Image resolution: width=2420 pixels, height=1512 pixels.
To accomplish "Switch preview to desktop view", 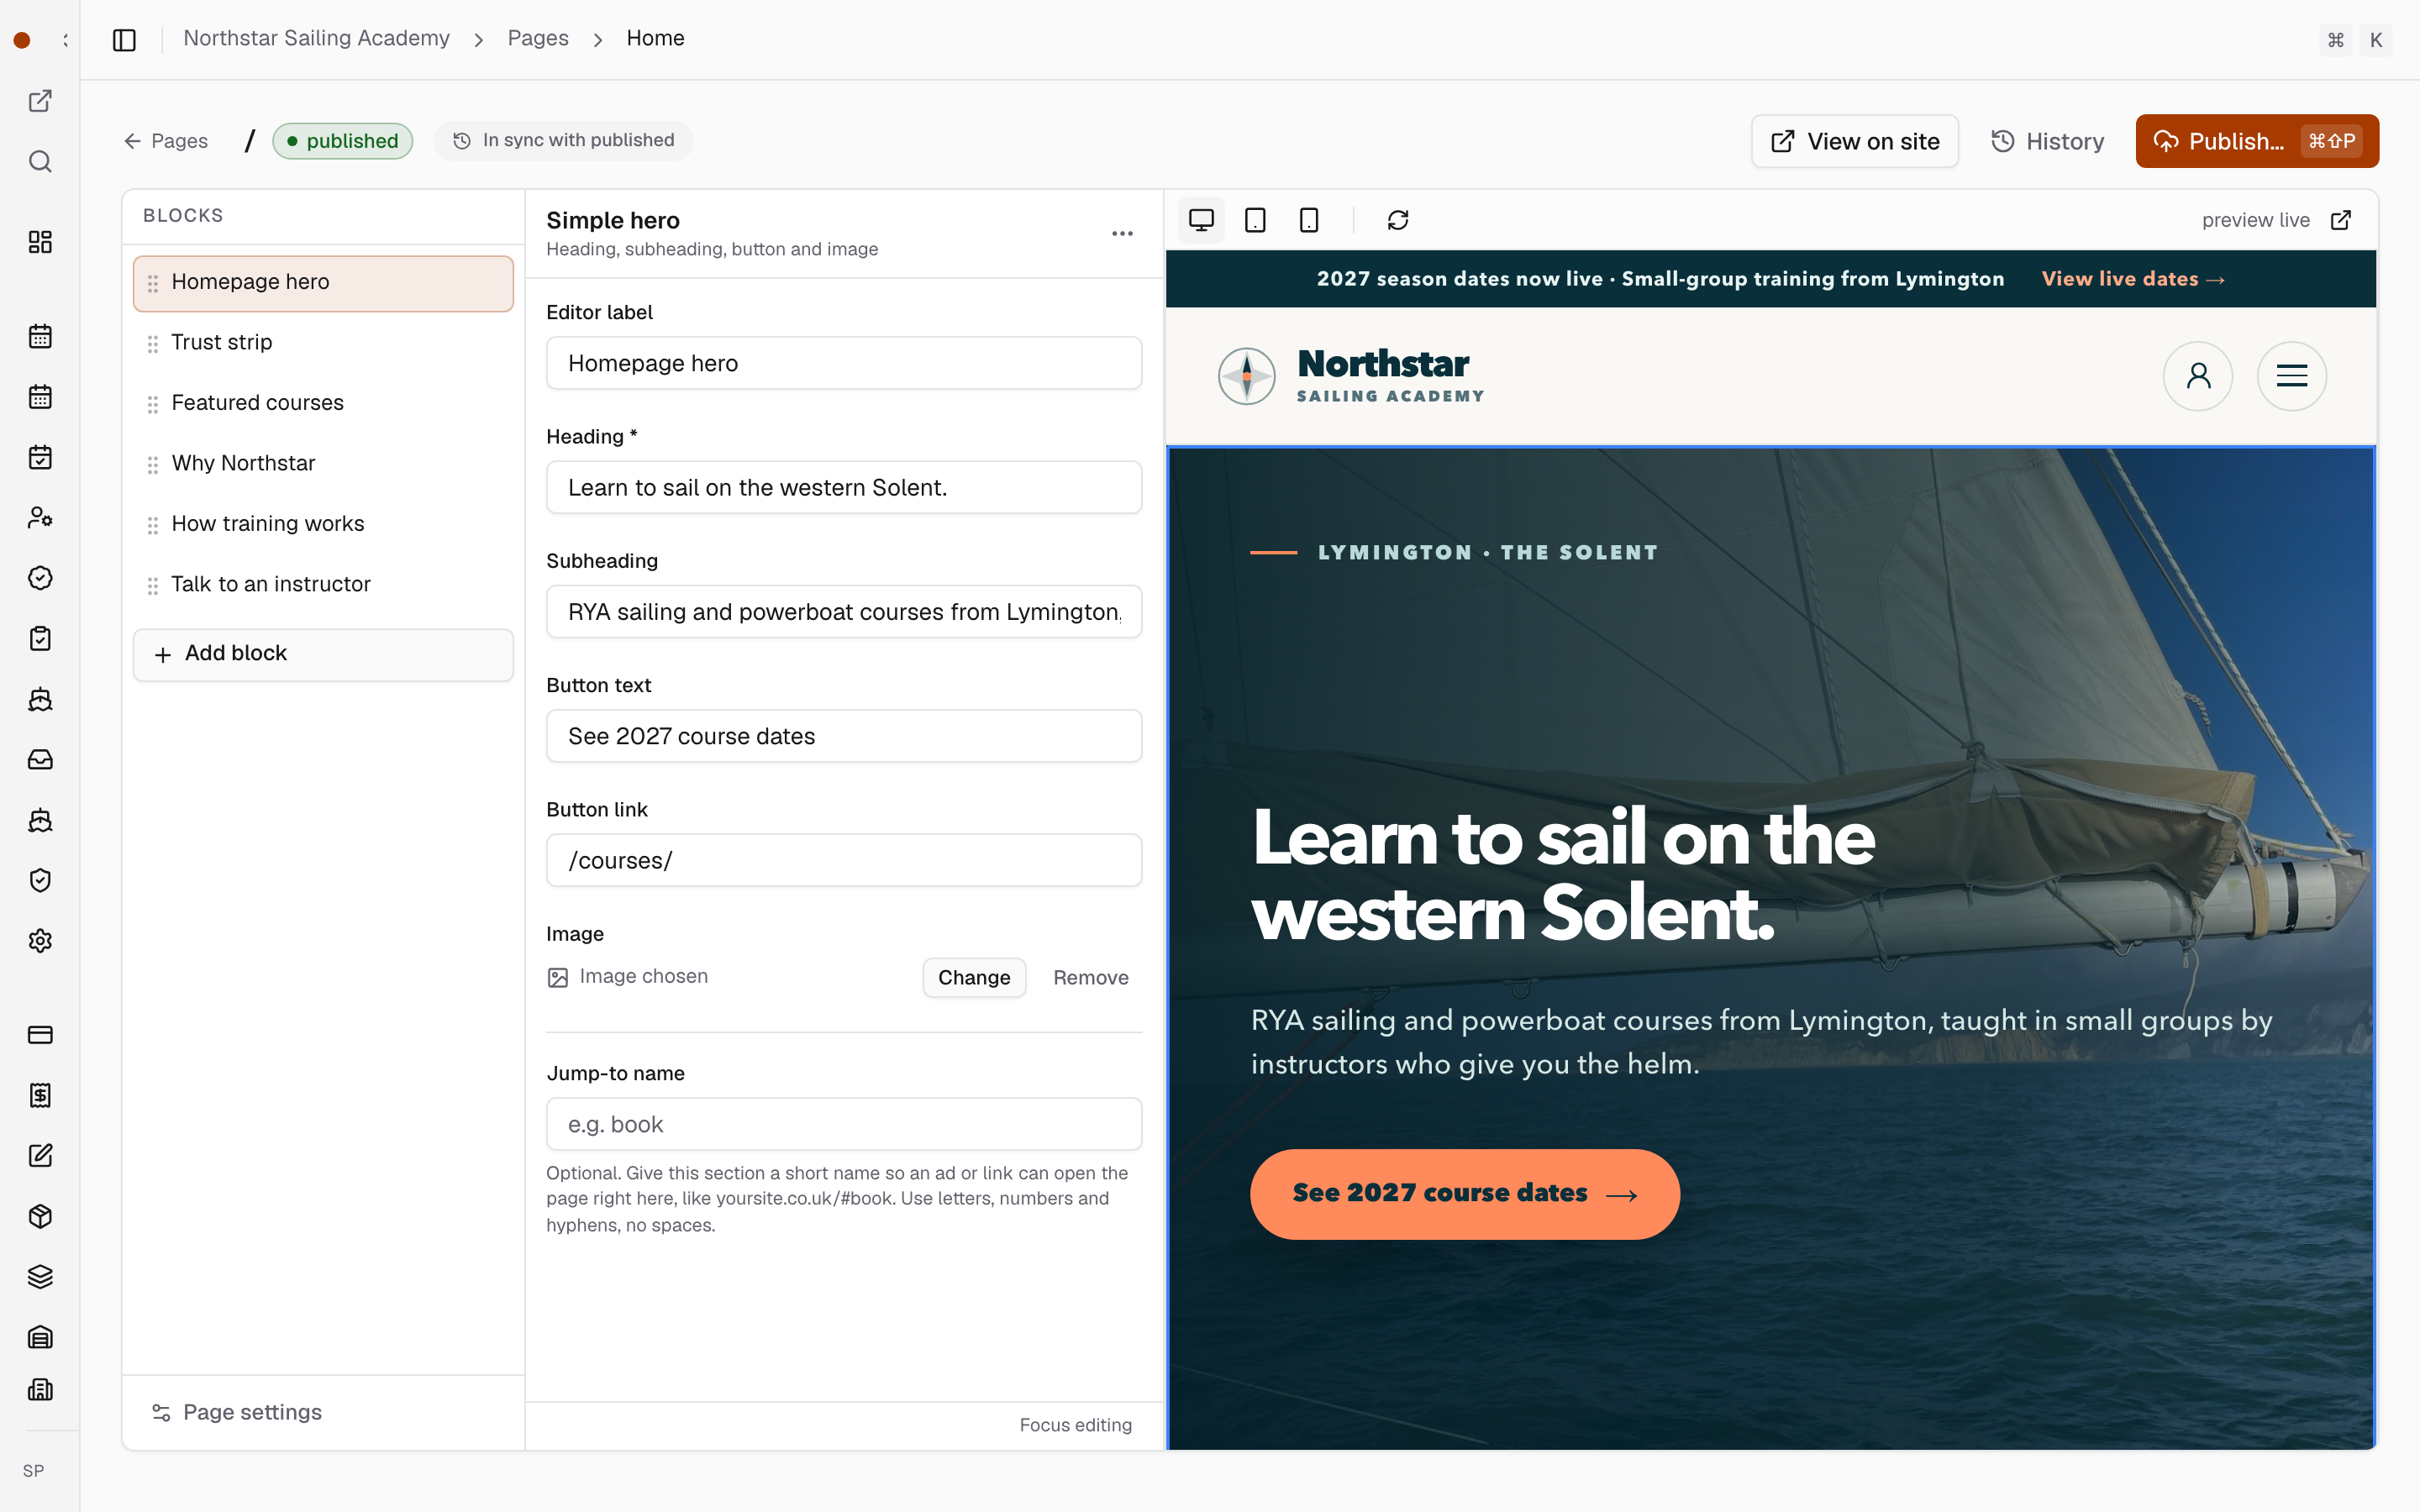I will coord(1201,220).
